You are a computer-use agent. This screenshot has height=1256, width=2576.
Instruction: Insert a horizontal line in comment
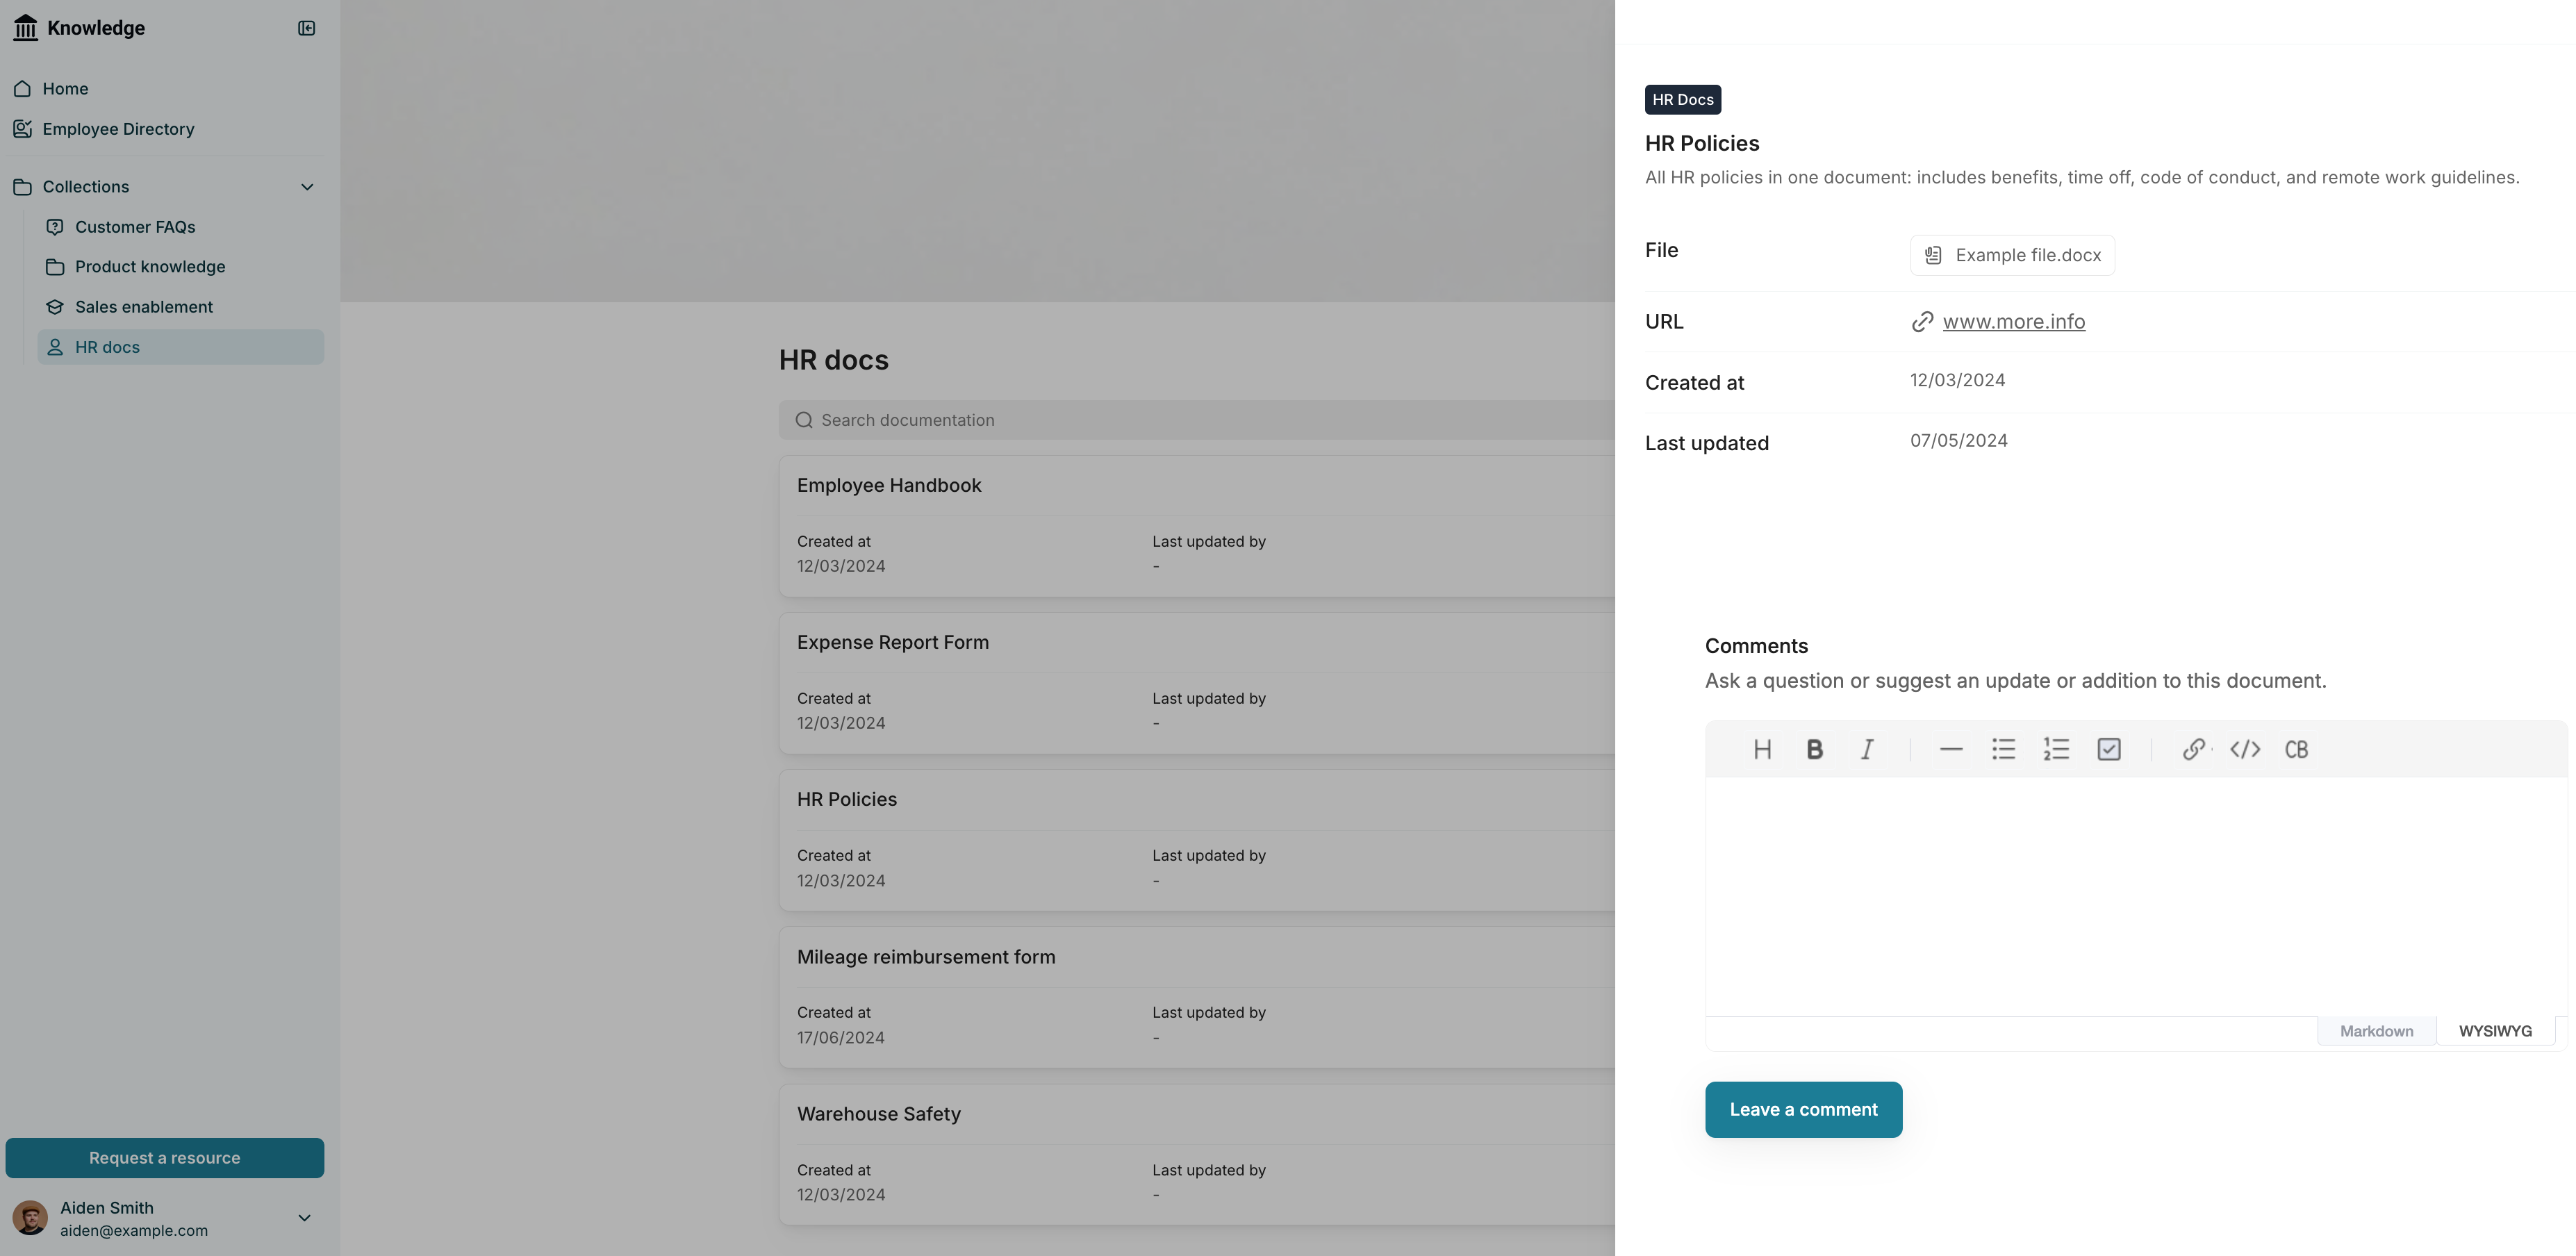tap(1950, 749)
